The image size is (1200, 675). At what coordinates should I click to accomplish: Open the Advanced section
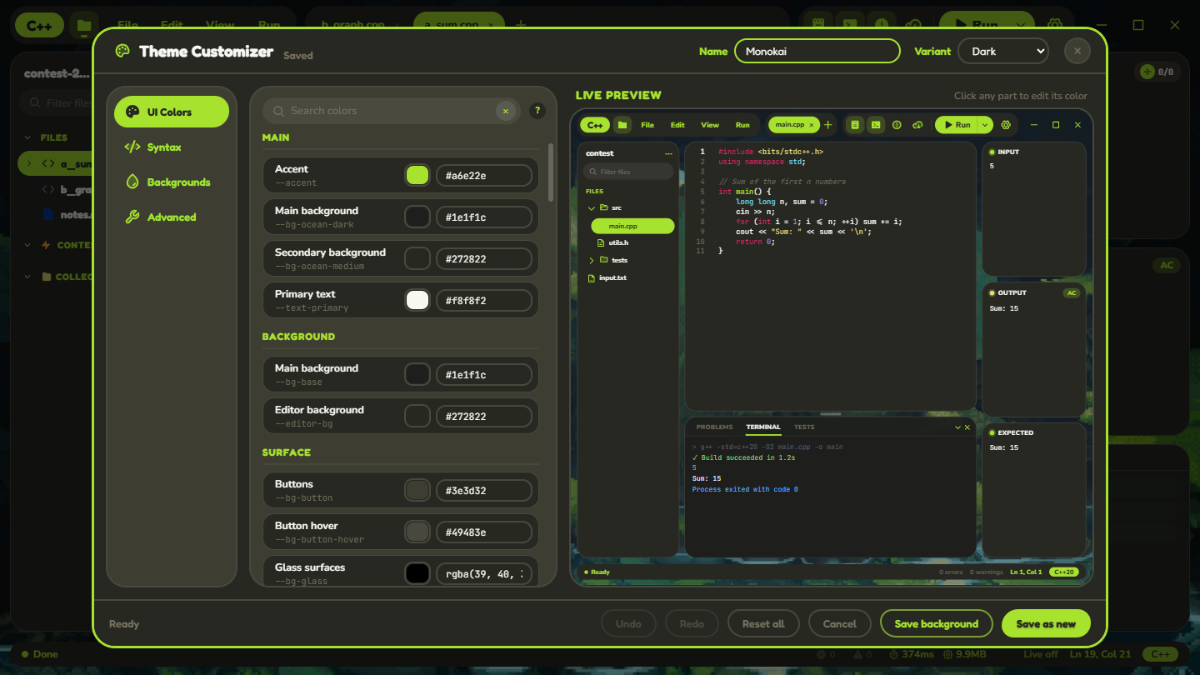click(171, 217)
